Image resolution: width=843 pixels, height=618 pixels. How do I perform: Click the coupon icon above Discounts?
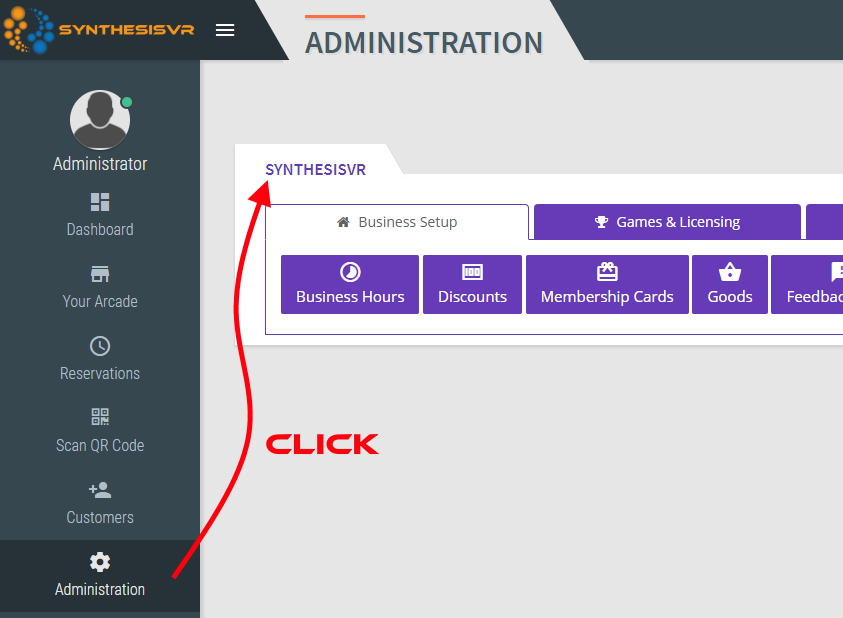pyautogui.click(x=473, y=272)
